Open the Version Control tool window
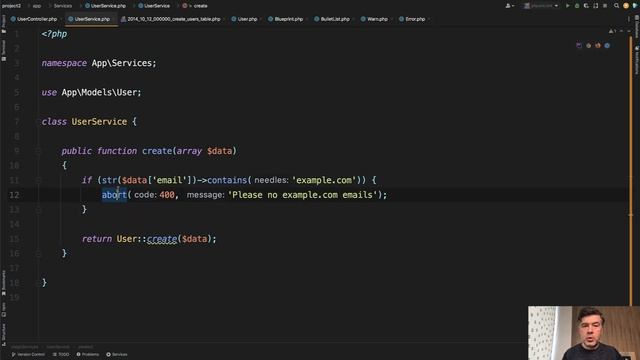Viewport: 640px width, 360px height. coord(28,354)
